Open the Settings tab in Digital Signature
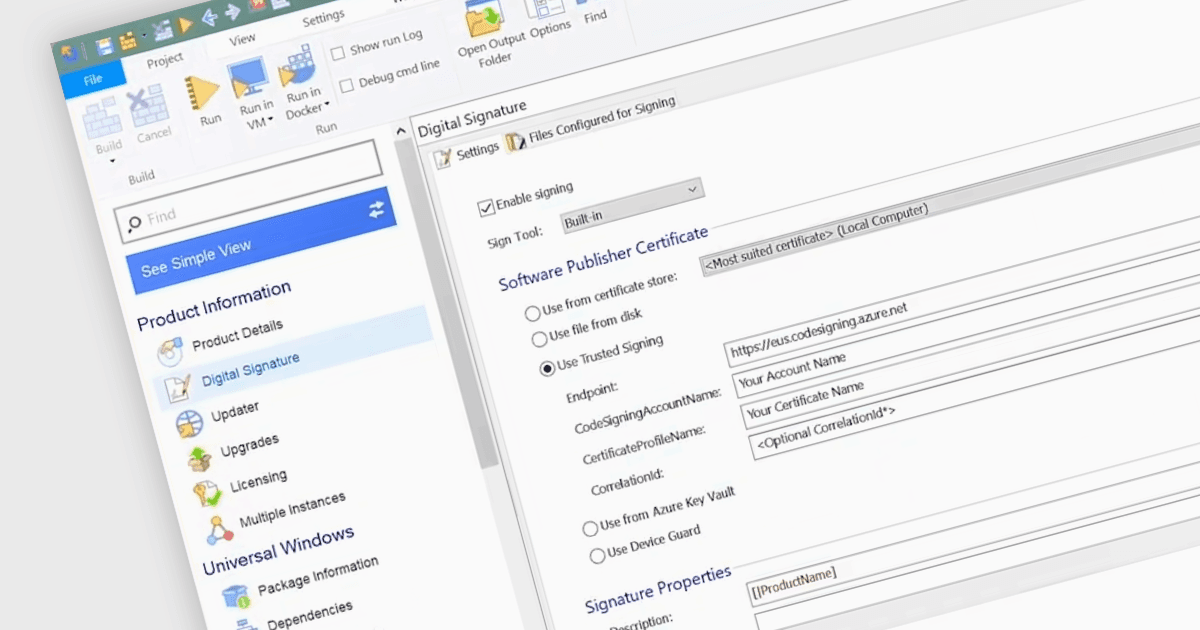This screenshot has height=630, width=1200. click(x=466, y=153)
